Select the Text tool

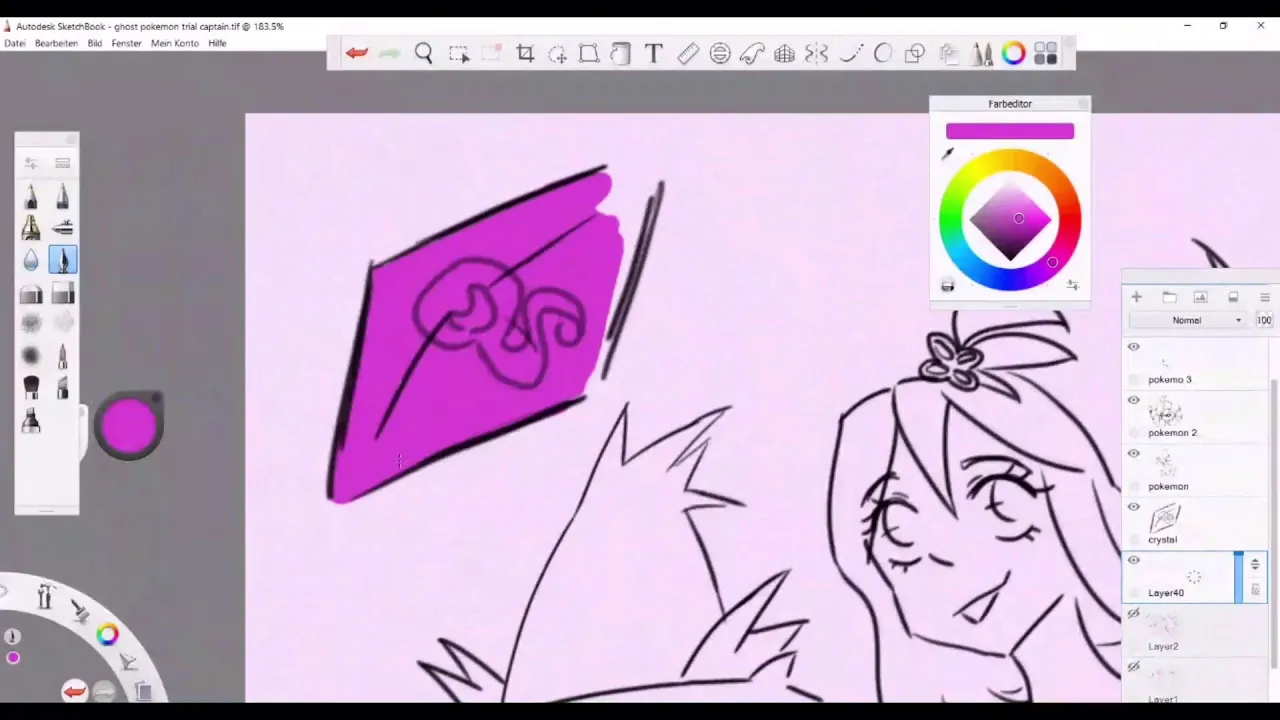click(653, 54)
